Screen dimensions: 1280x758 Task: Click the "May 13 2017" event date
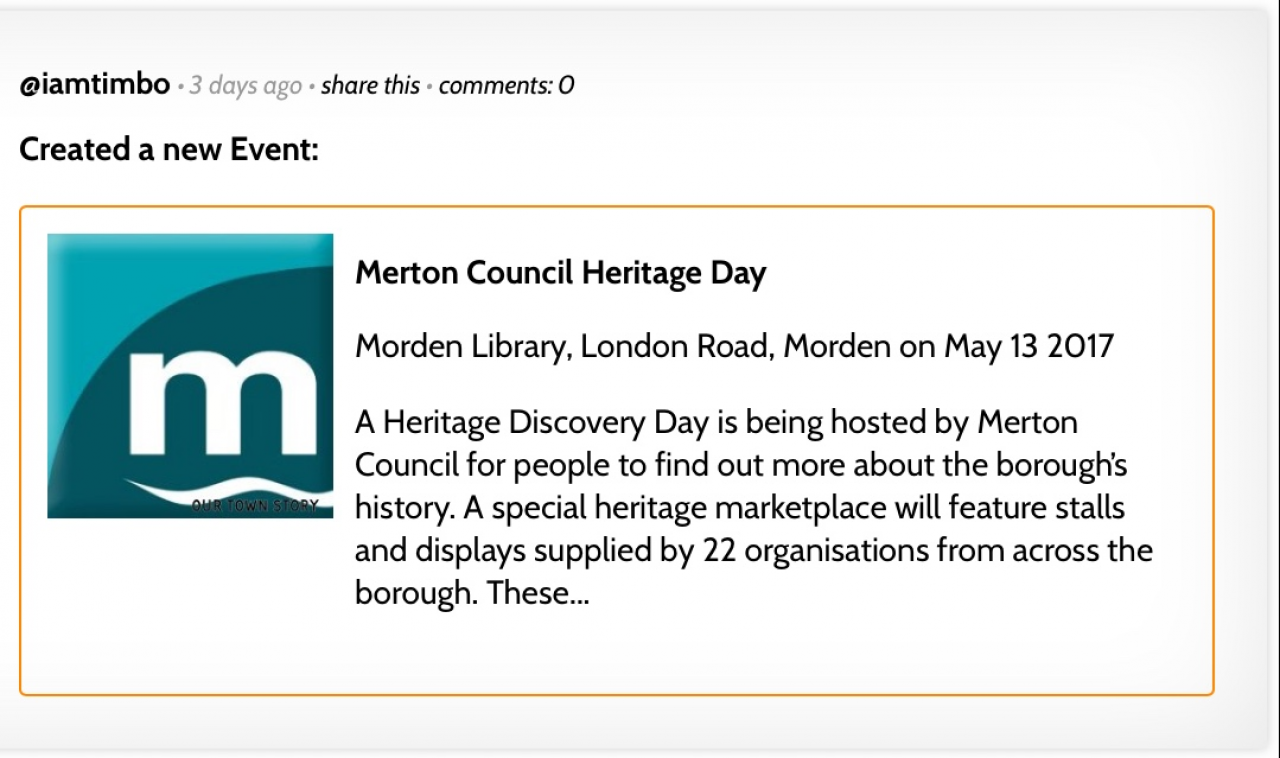pyautogui.click(x=1028, y=347)
